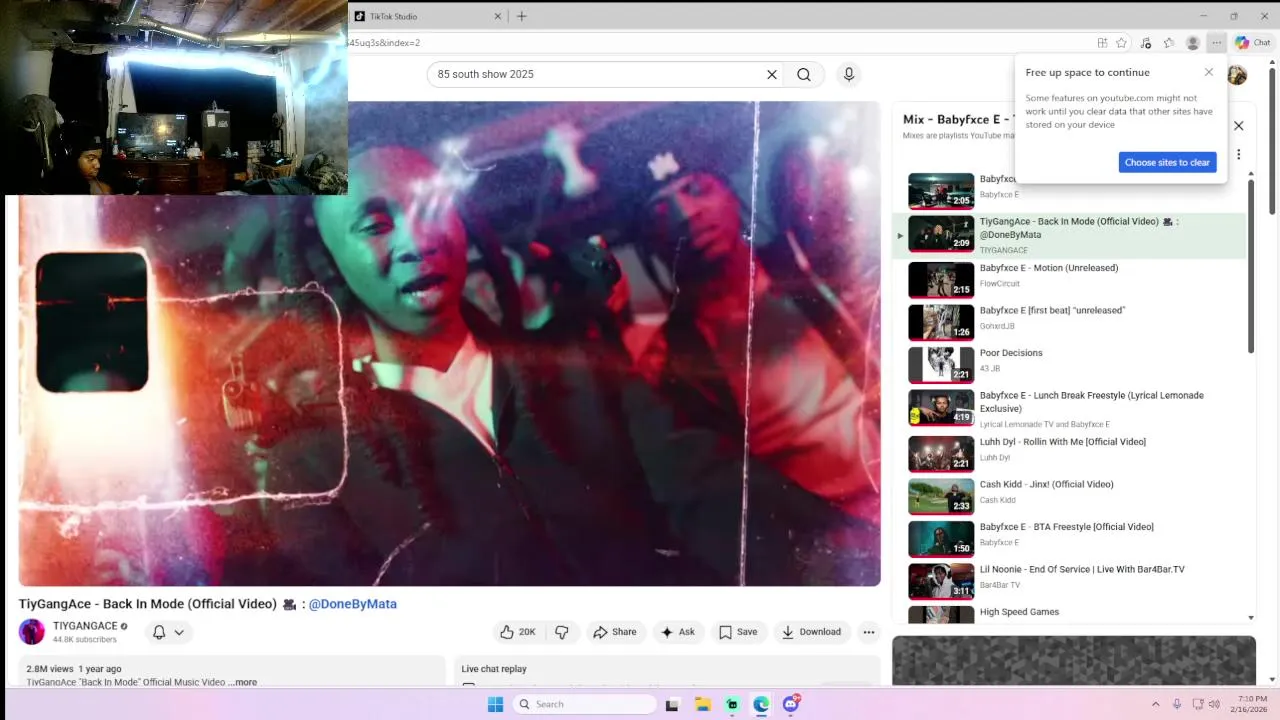Play 'Babyfxce E - Motion (Unreleased)' from the playlist

coord(1070,280)
